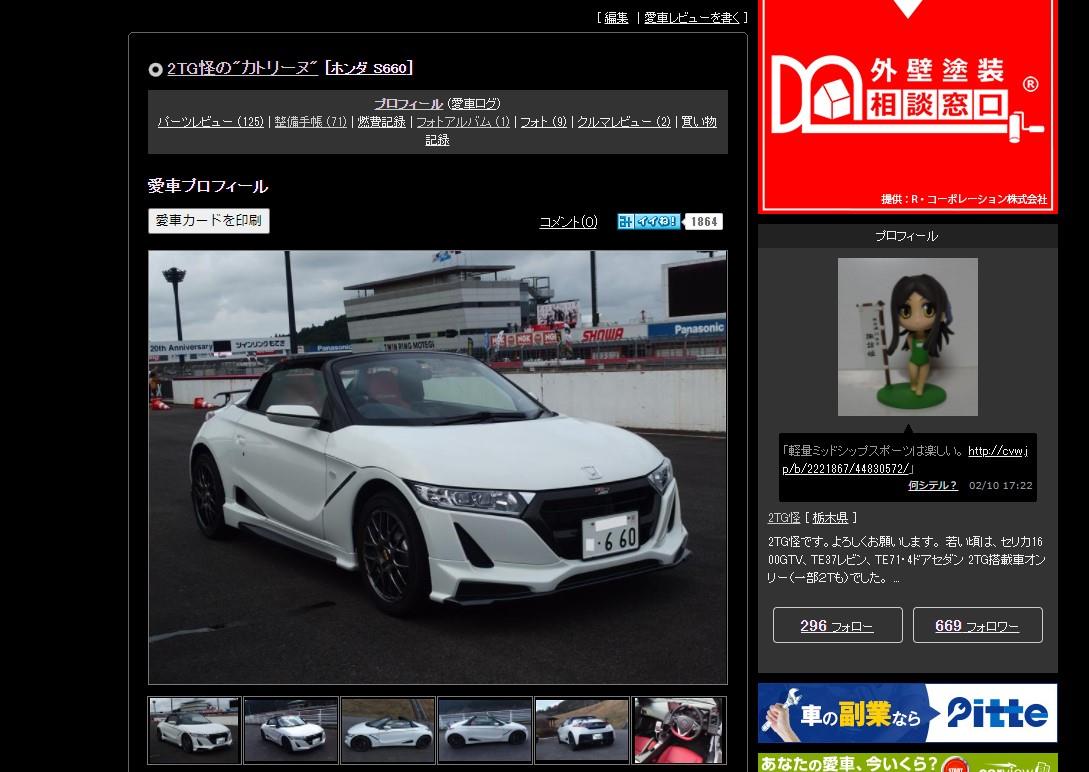Open パーツレビュー (125) section
The width and height of the screenshot is (1089, 772).
pos(210,121)
